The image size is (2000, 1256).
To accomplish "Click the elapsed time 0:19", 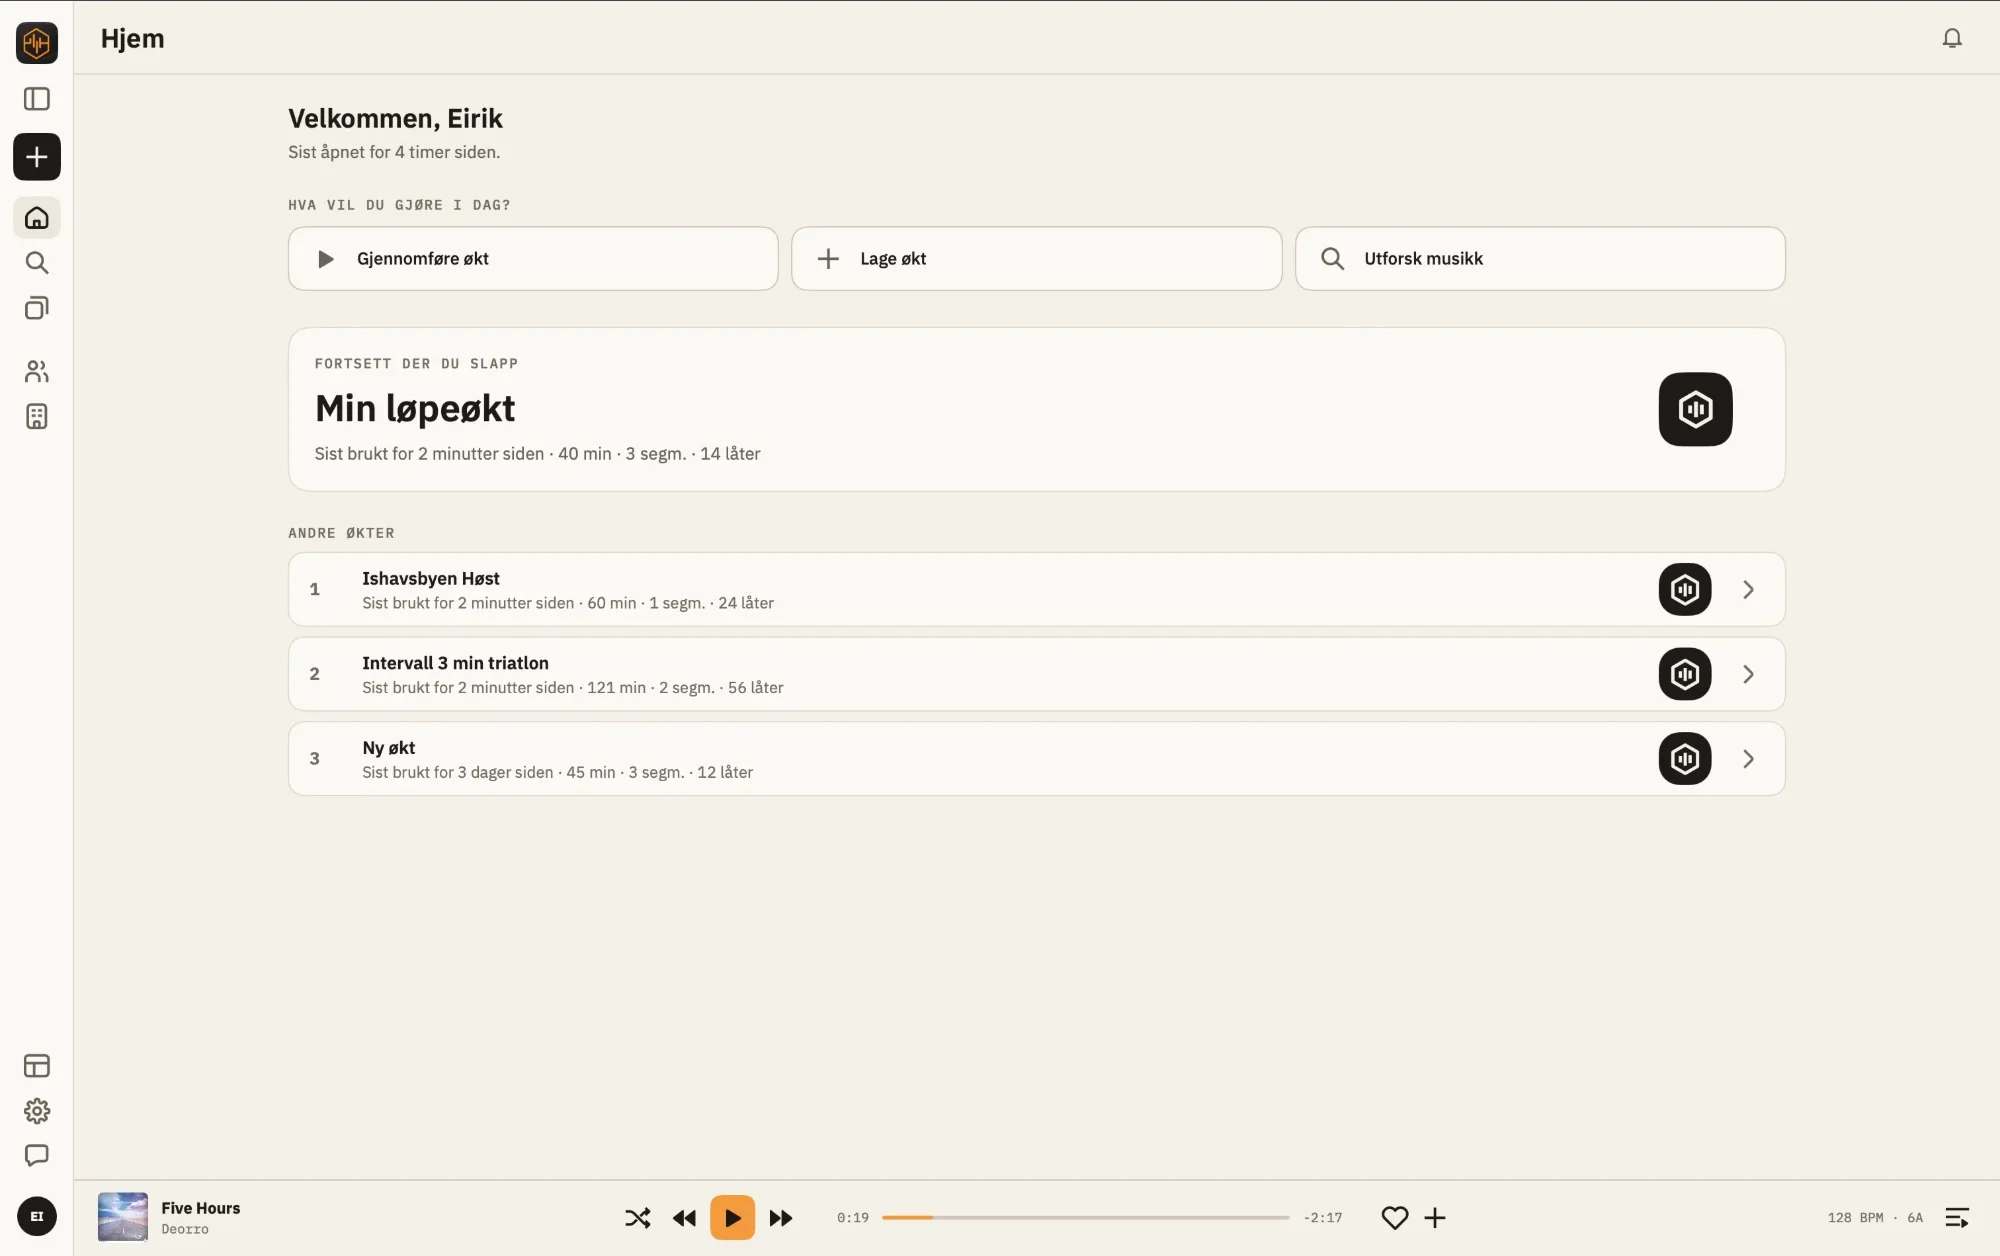I will pyautogui.click(x=853, y=1218).
